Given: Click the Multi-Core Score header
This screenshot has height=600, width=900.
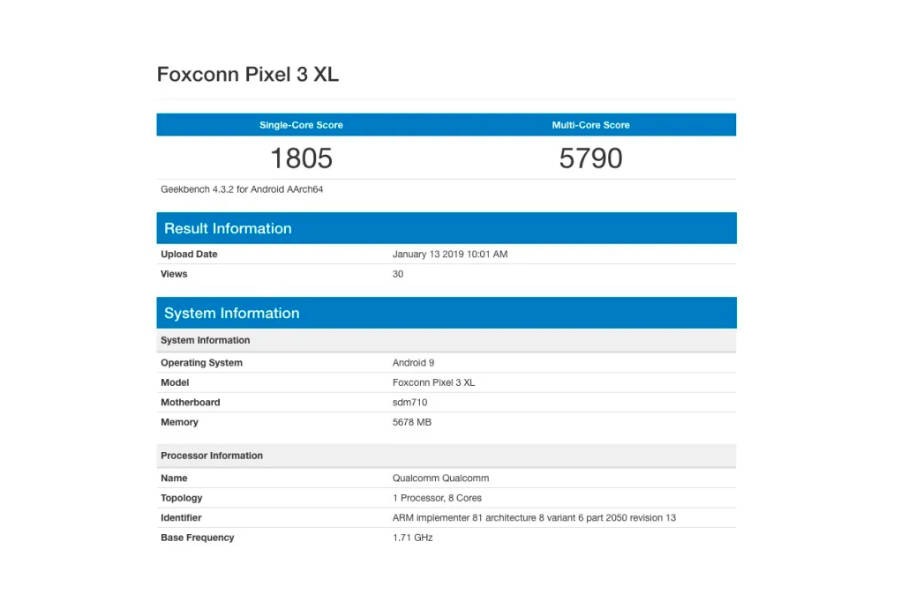Looking at the screenshot, I should point(590,125).
